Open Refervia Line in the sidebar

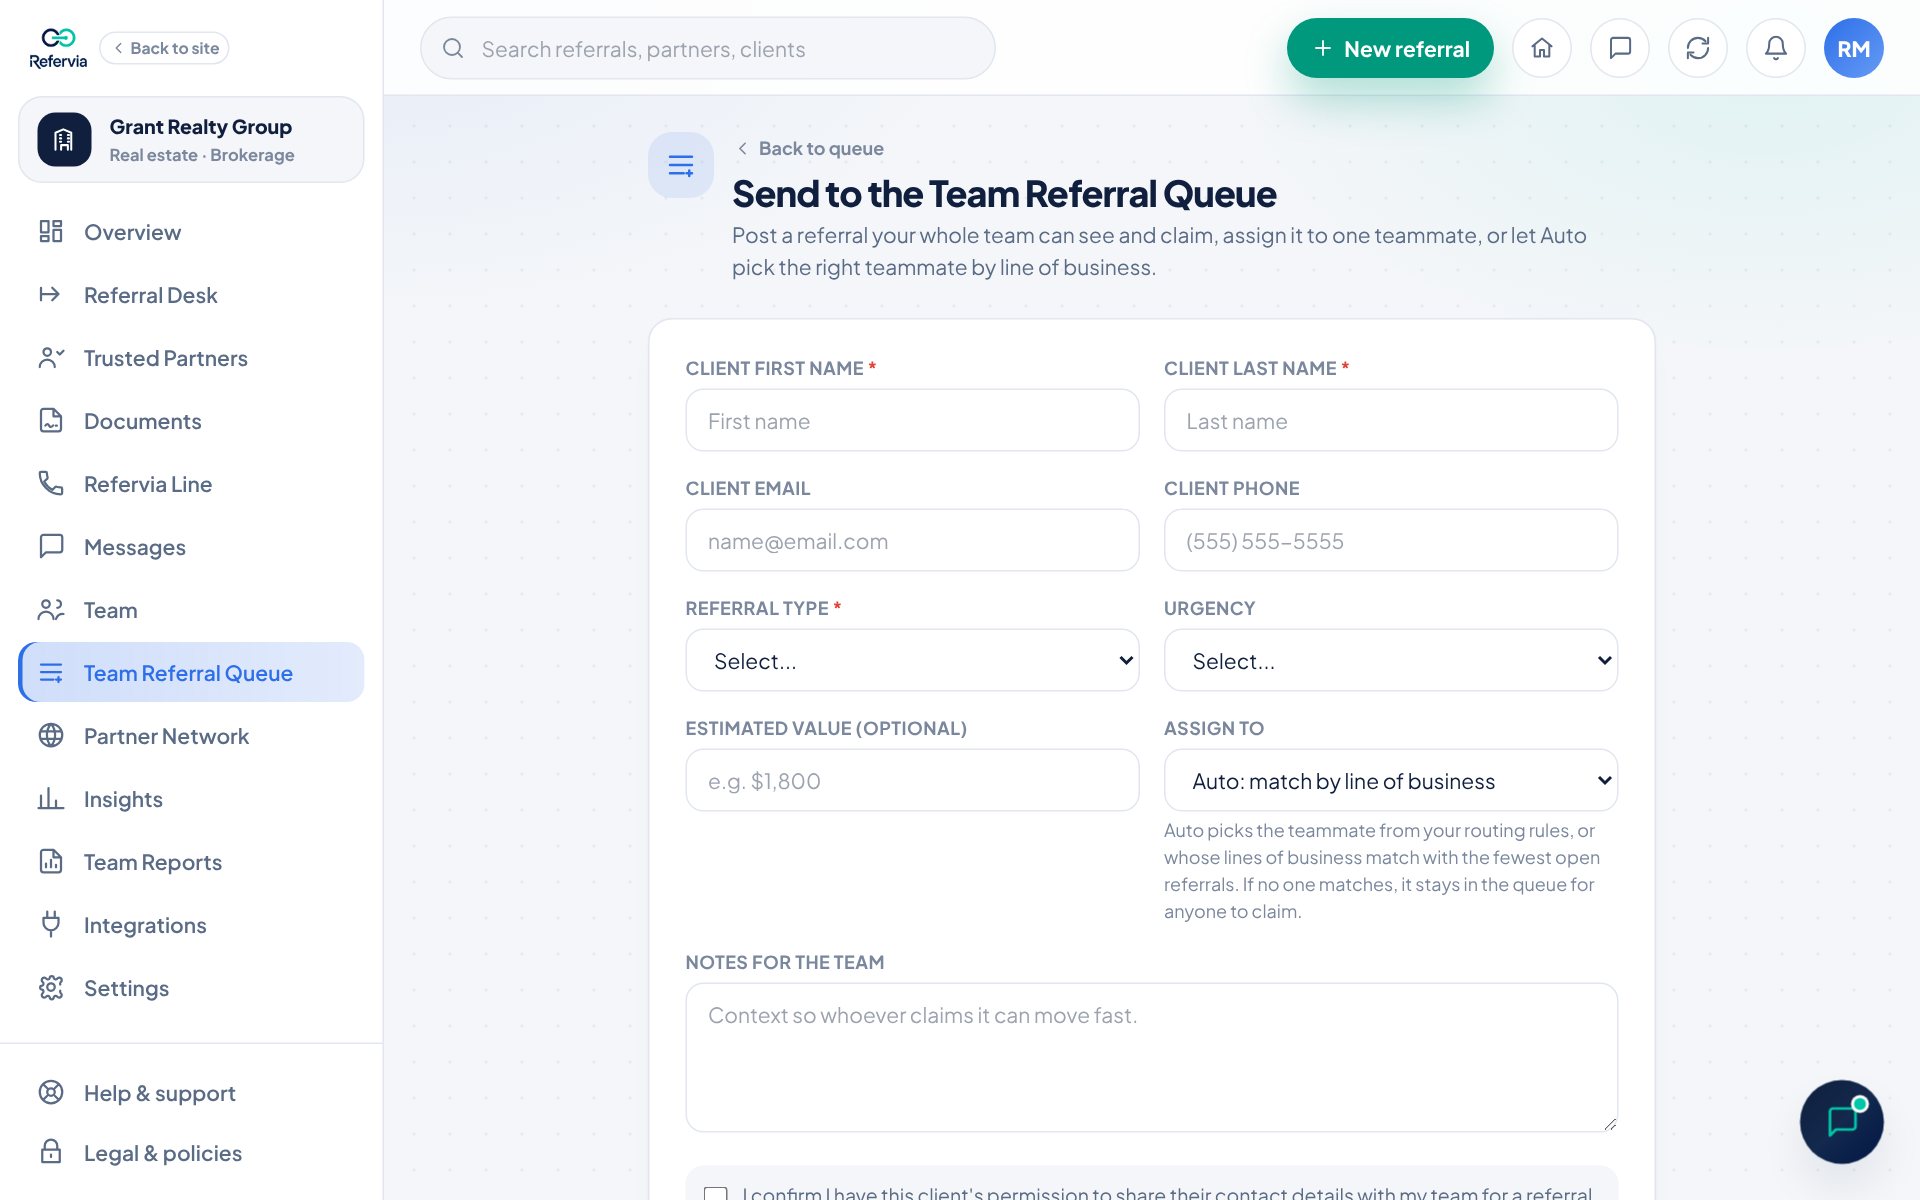point(191,484)
